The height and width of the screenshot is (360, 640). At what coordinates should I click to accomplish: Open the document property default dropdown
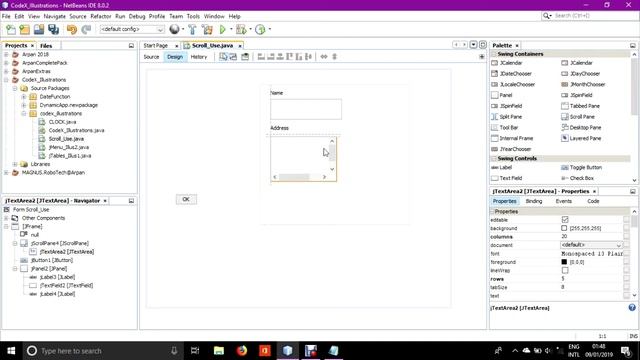(x=591, y=245)
